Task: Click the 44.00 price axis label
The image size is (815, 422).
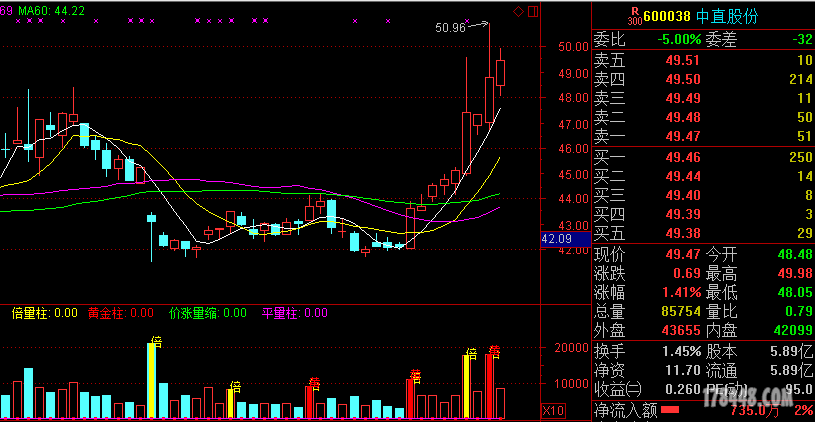Action: tap(574, 199)
